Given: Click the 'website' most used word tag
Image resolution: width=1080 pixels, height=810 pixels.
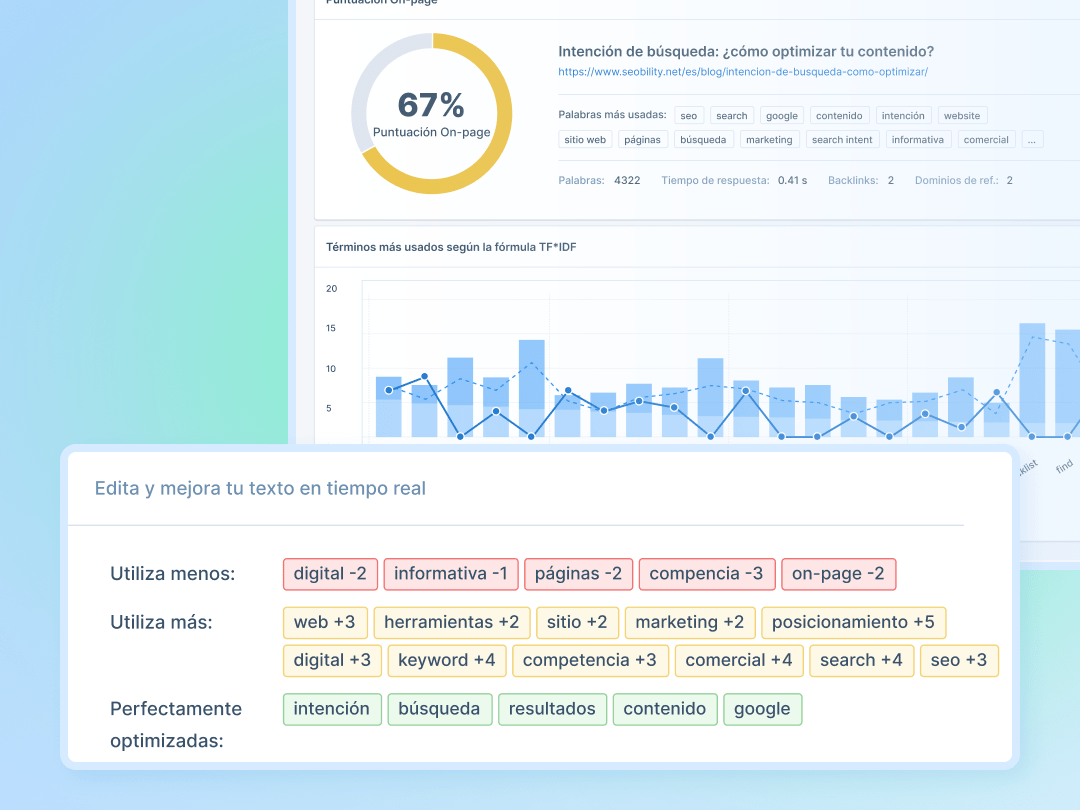Looking at the screenshot, I should [962, 116].
